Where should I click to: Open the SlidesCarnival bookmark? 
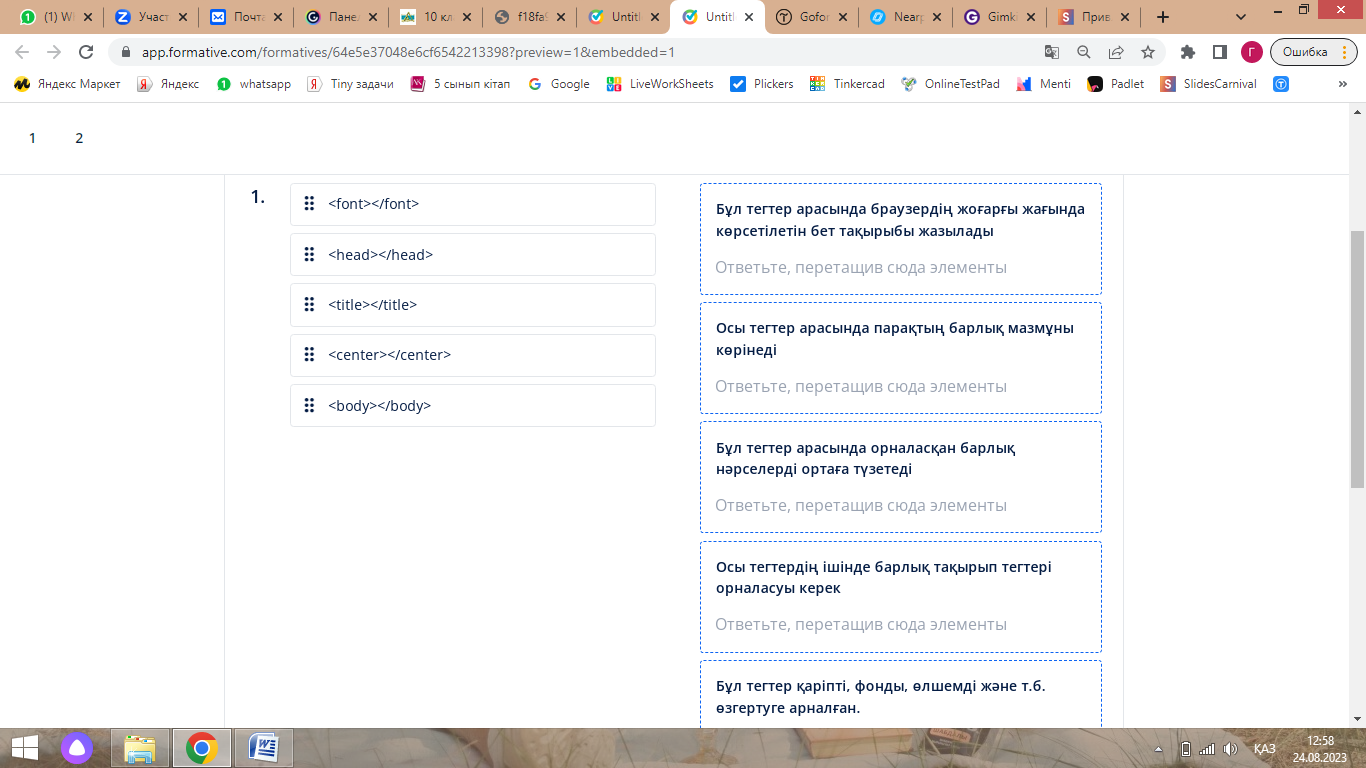tap(1209, 84)
